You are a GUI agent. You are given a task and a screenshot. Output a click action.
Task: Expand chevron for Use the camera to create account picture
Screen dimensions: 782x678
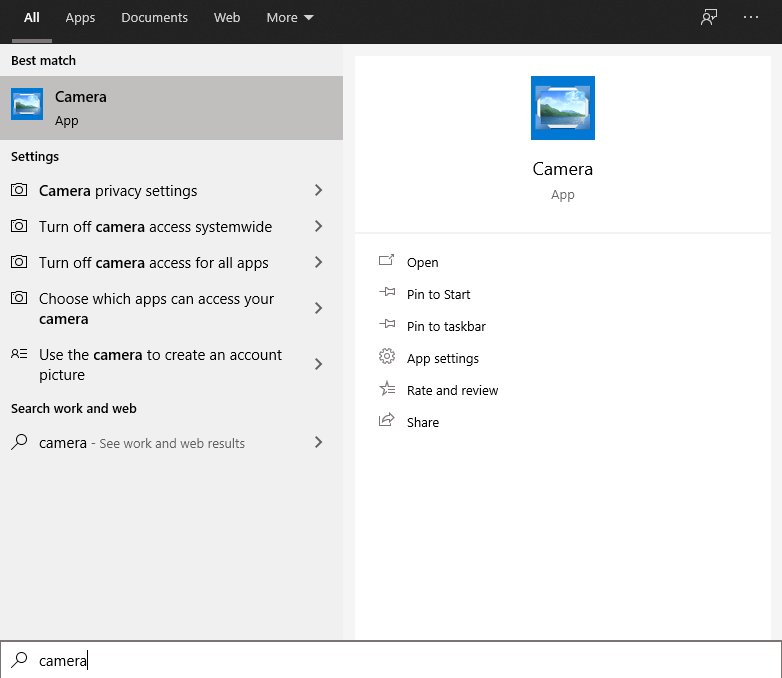(318, 364)
